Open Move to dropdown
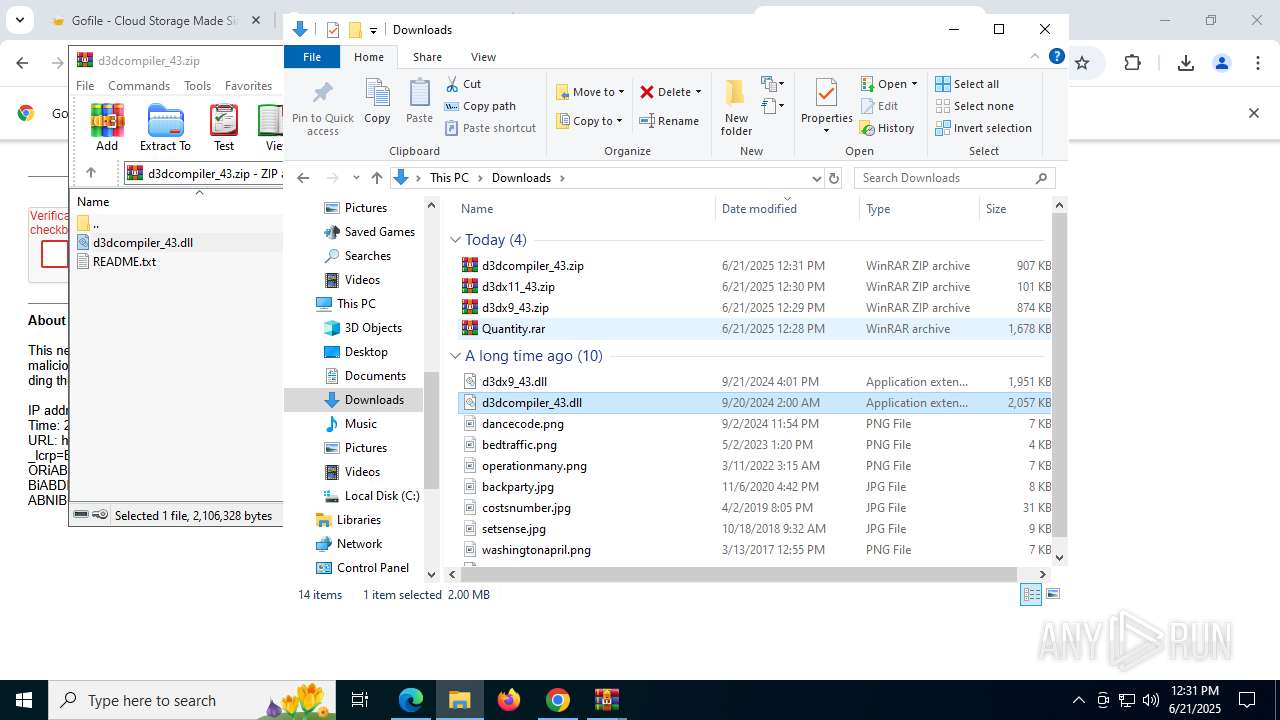1280x720 pixels. click(x=590, y=92)
